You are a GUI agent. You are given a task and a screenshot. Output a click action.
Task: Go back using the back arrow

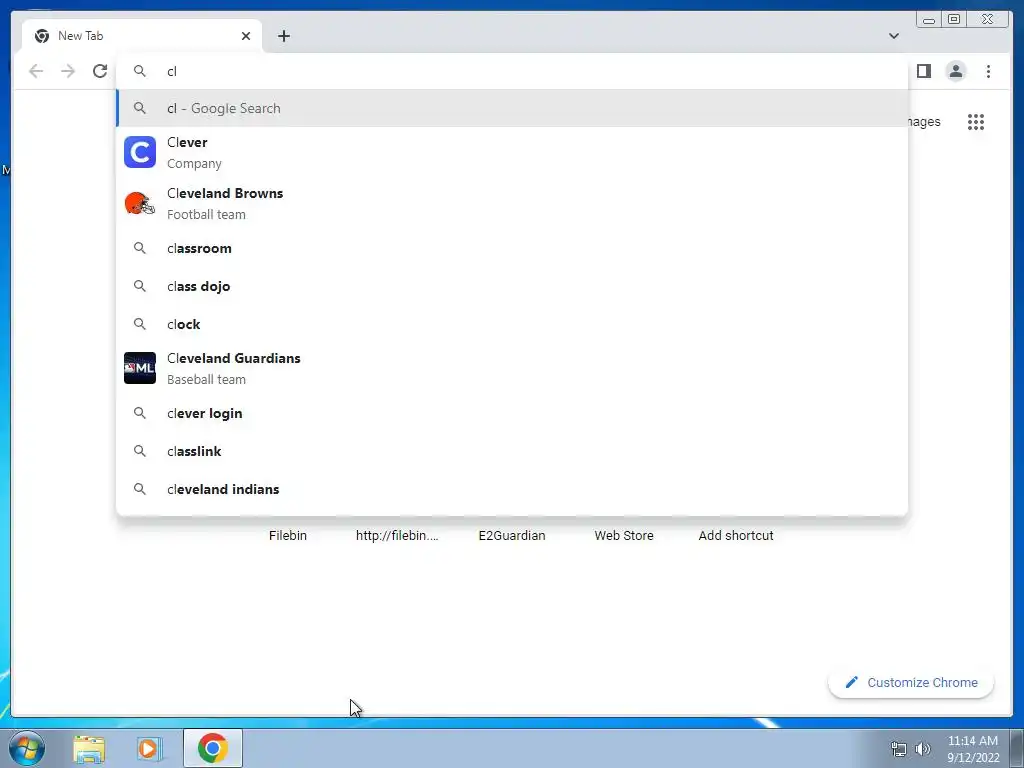[x=36, y=71]
